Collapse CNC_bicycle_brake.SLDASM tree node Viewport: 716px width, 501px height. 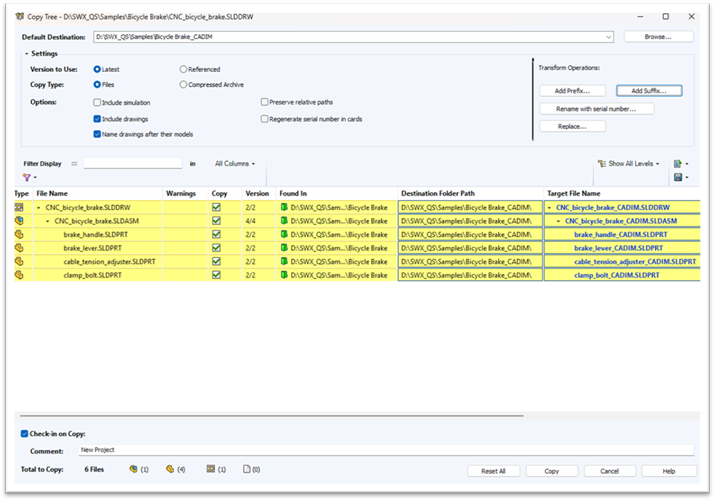click(x=48, y=221)
